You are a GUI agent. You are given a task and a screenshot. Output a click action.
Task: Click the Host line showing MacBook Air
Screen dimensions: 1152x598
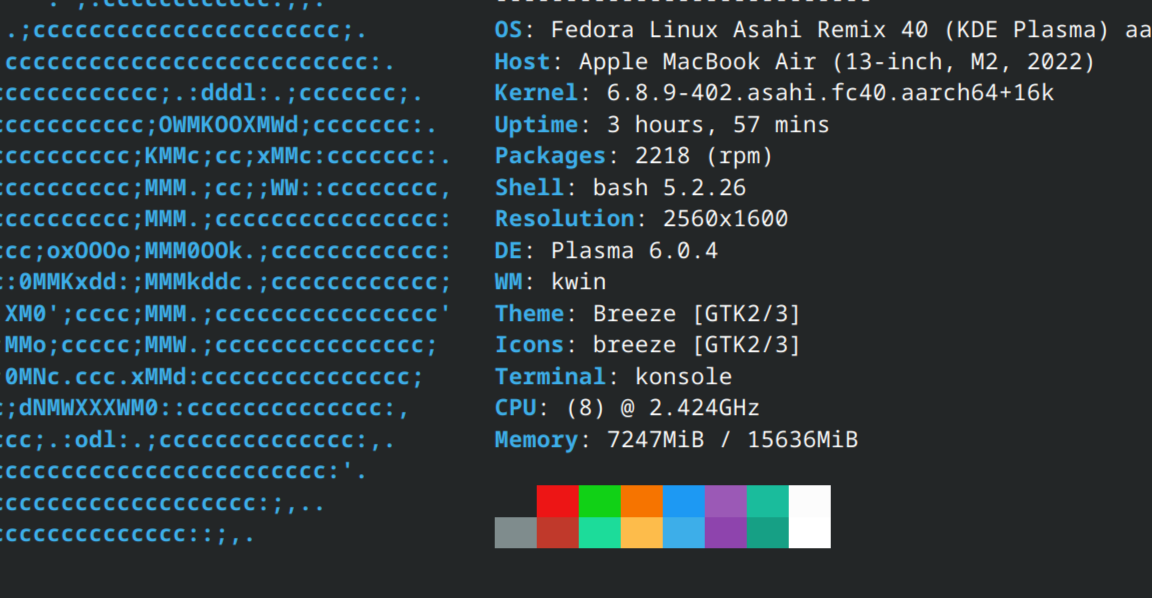tap(700, 61)
